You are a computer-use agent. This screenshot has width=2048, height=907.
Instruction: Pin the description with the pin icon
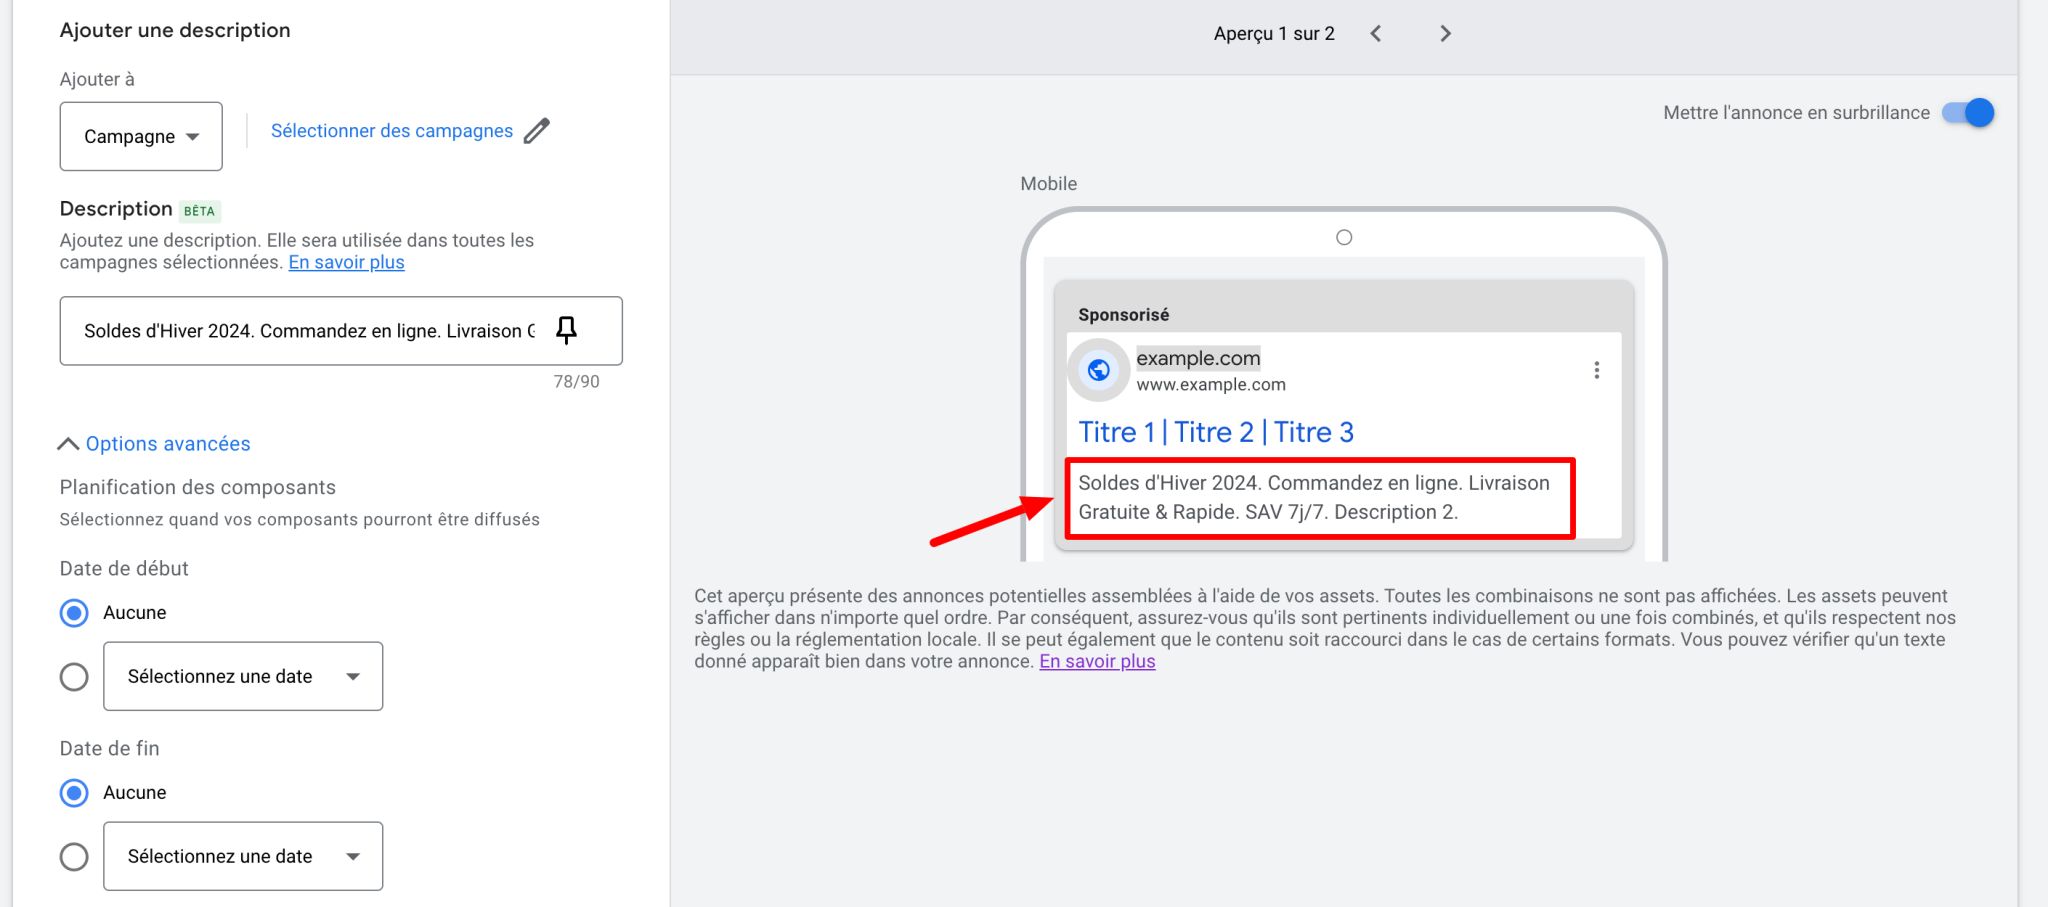[566, 330]
